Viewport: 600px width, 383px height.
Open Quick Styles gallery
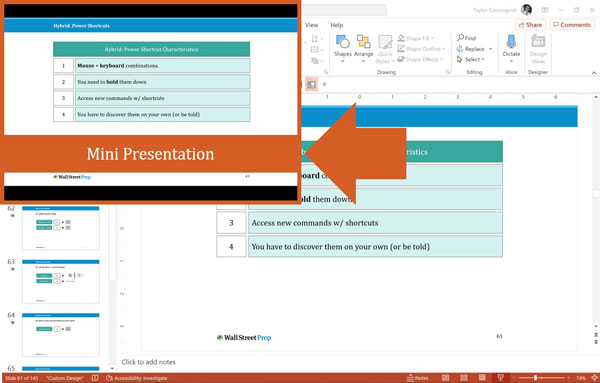pos(385,49)
